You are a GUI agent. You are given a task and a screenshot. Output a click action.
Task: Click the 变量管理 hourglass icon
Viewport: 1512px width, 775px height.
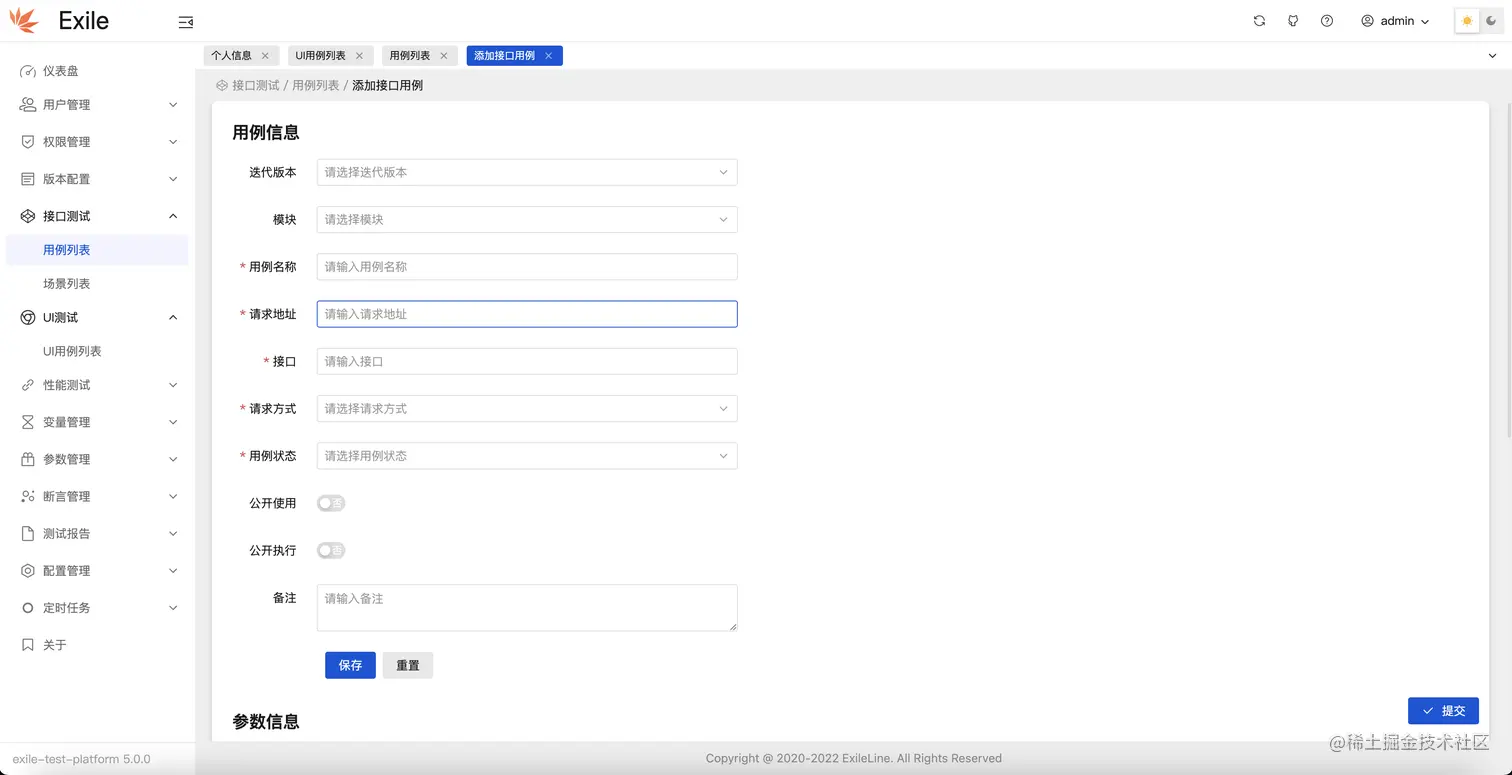click(x=28, y=422)
